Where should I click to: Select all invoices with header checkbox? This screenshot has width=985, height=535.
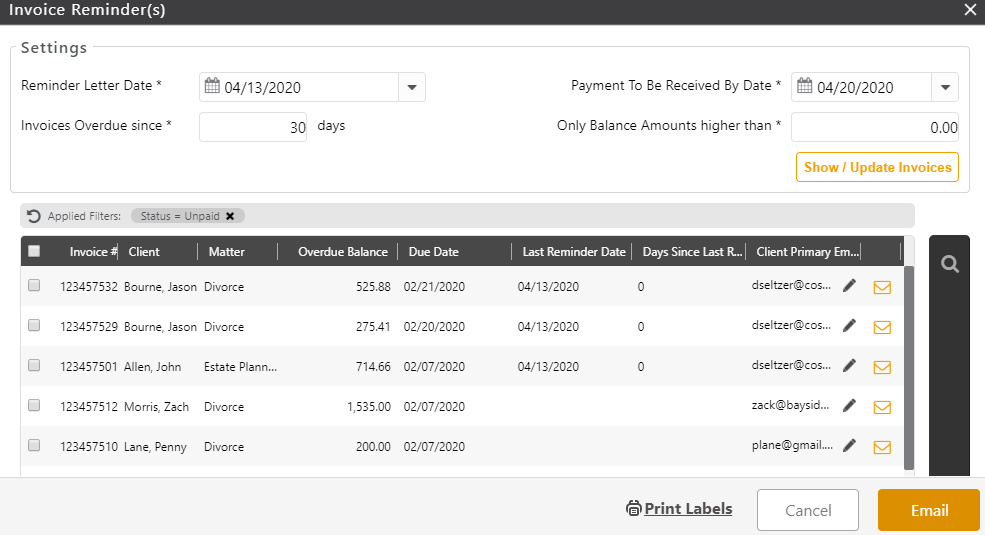tap(34, 251)
